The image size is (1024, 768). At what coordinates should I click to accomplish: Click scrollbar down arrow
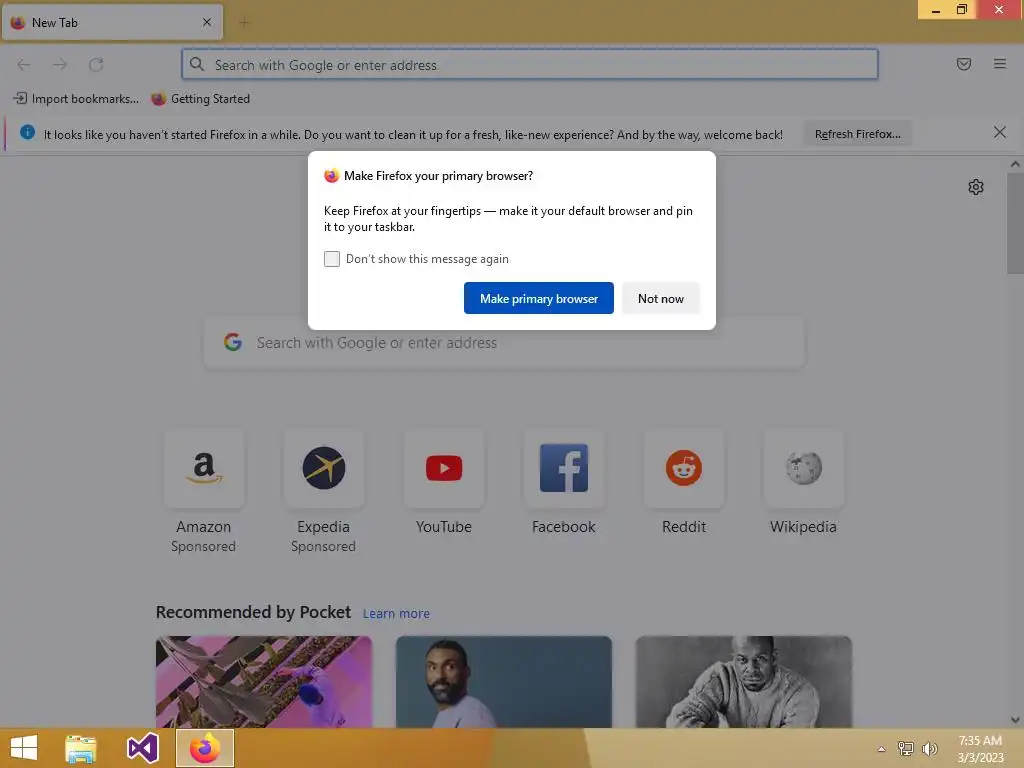1015,720
